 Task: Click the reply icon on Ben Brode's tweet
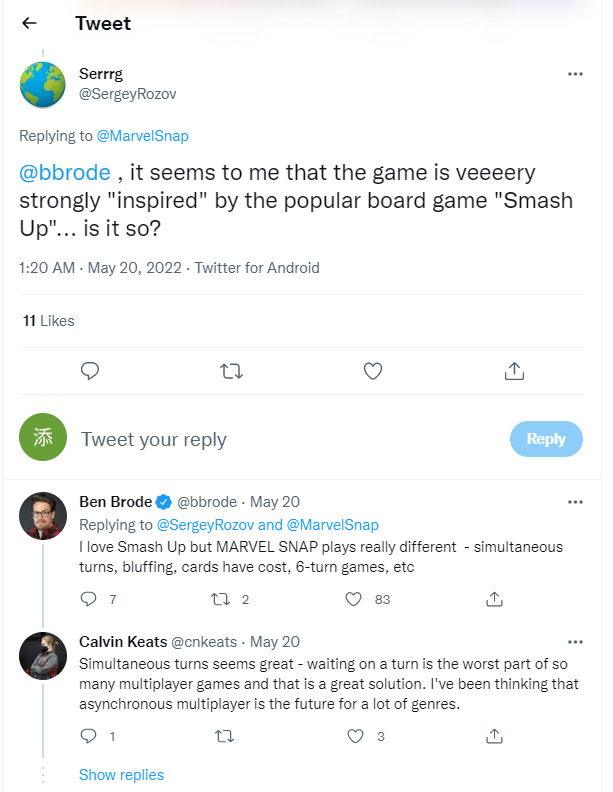[x=88, y=599]
